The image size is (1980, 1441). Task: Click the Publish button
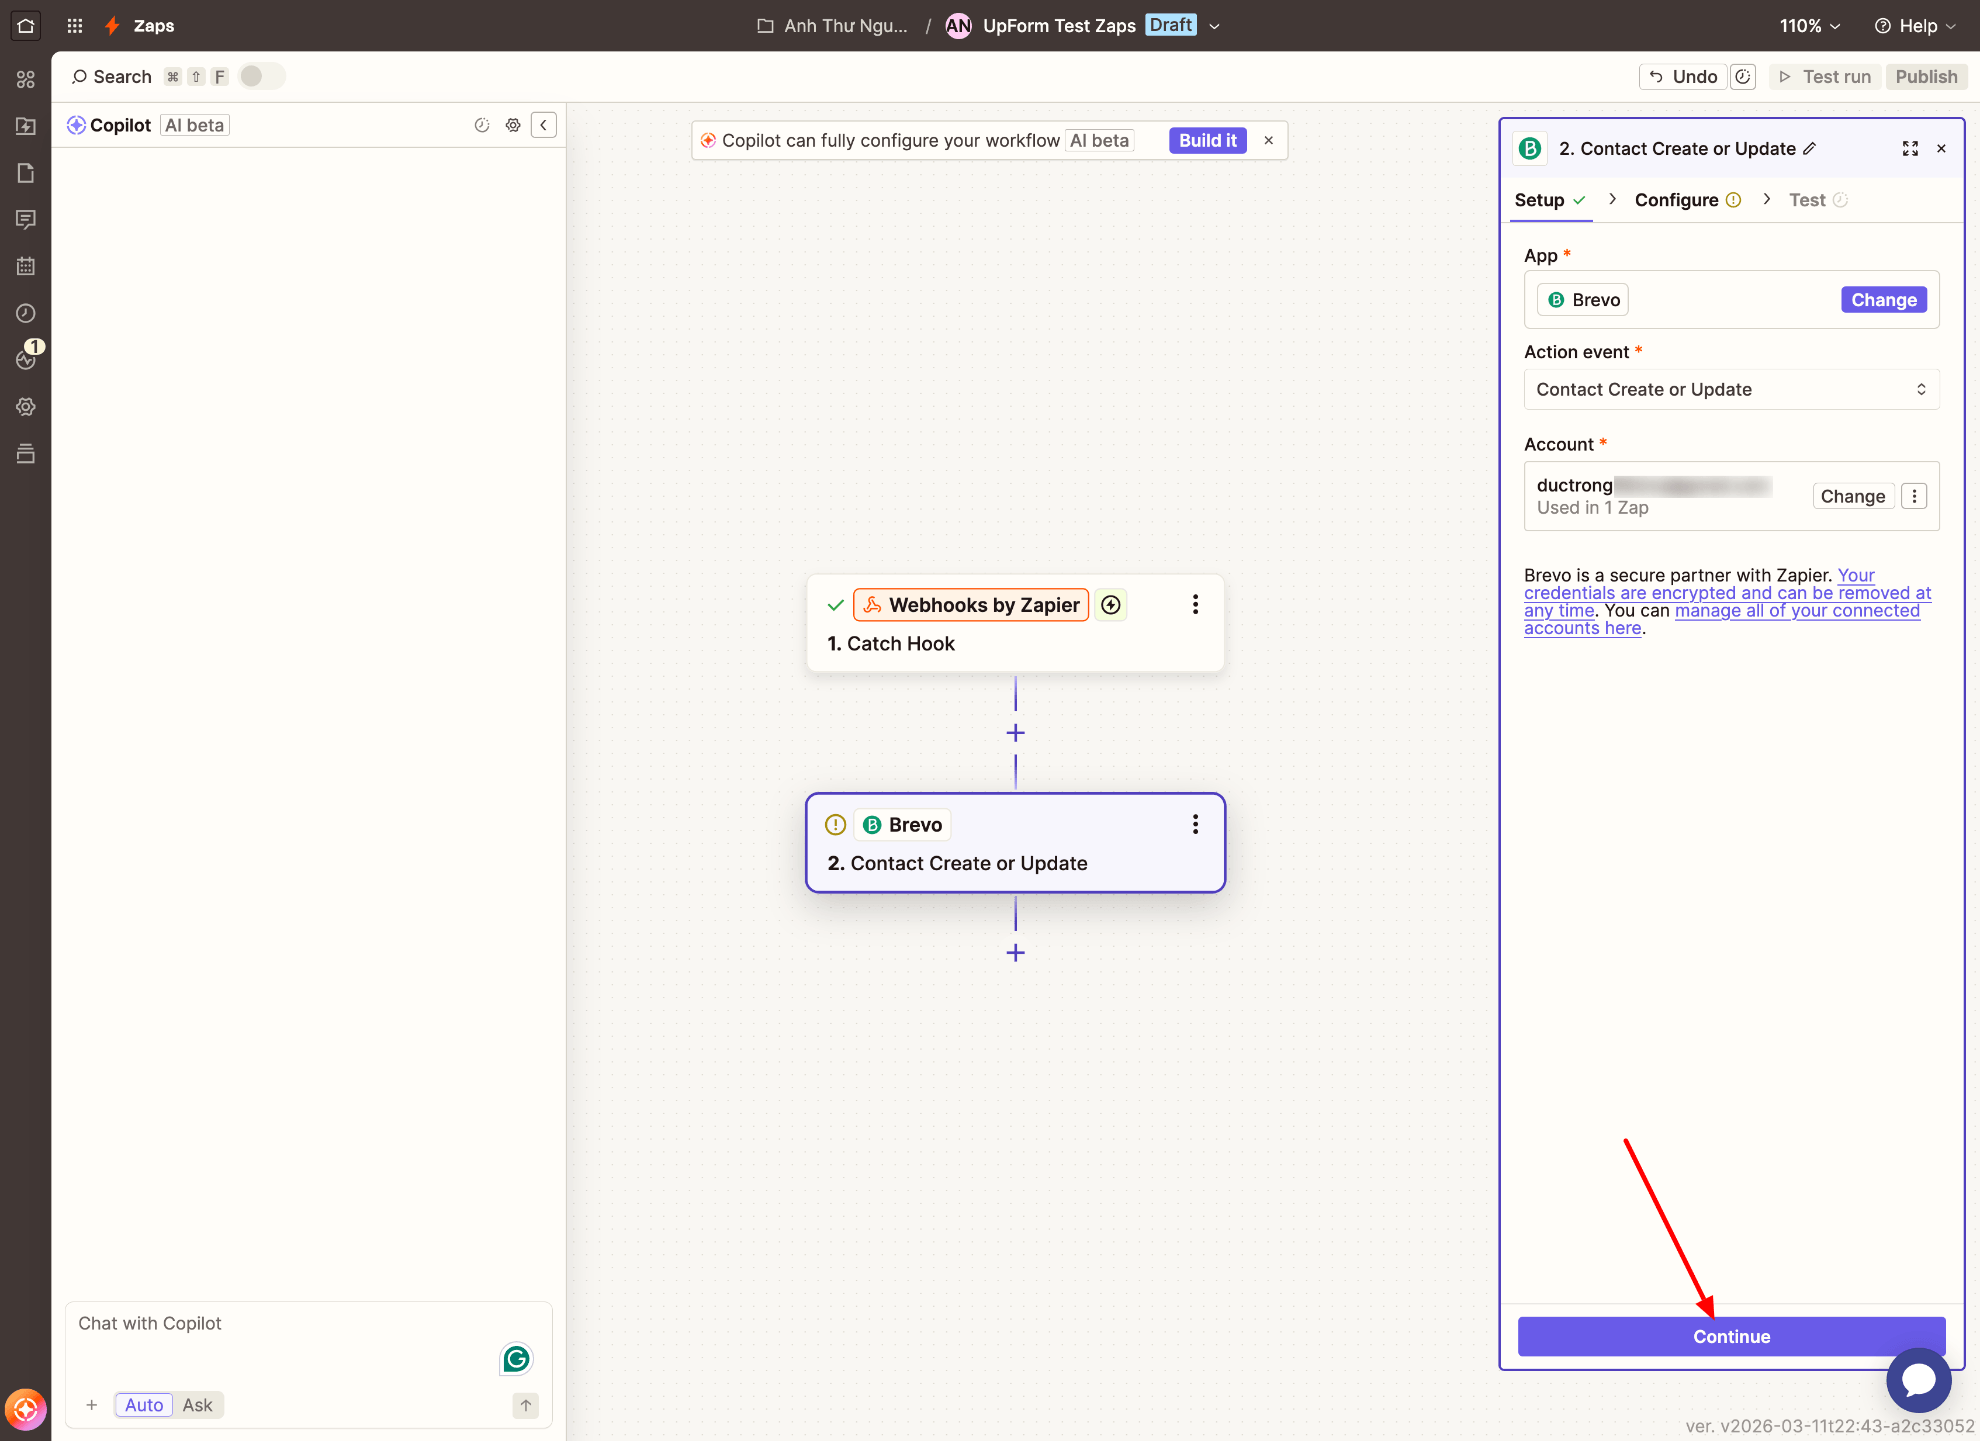[x=1926, y=77]
